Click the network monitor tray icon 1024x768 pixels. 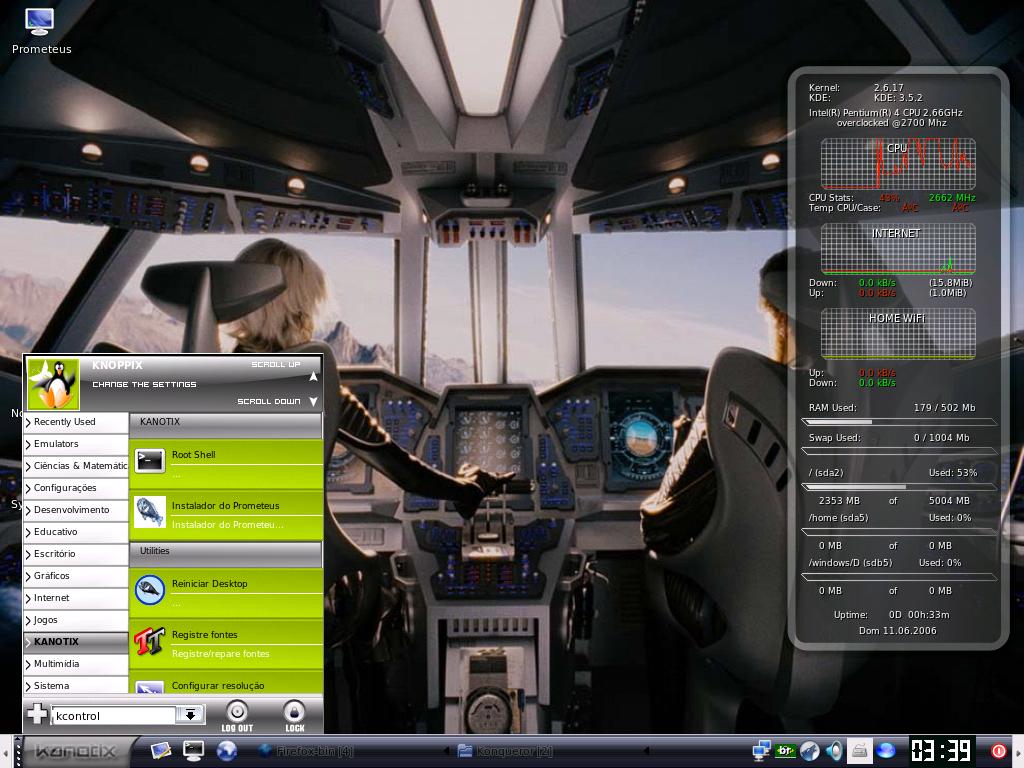[x=761, y=752]
